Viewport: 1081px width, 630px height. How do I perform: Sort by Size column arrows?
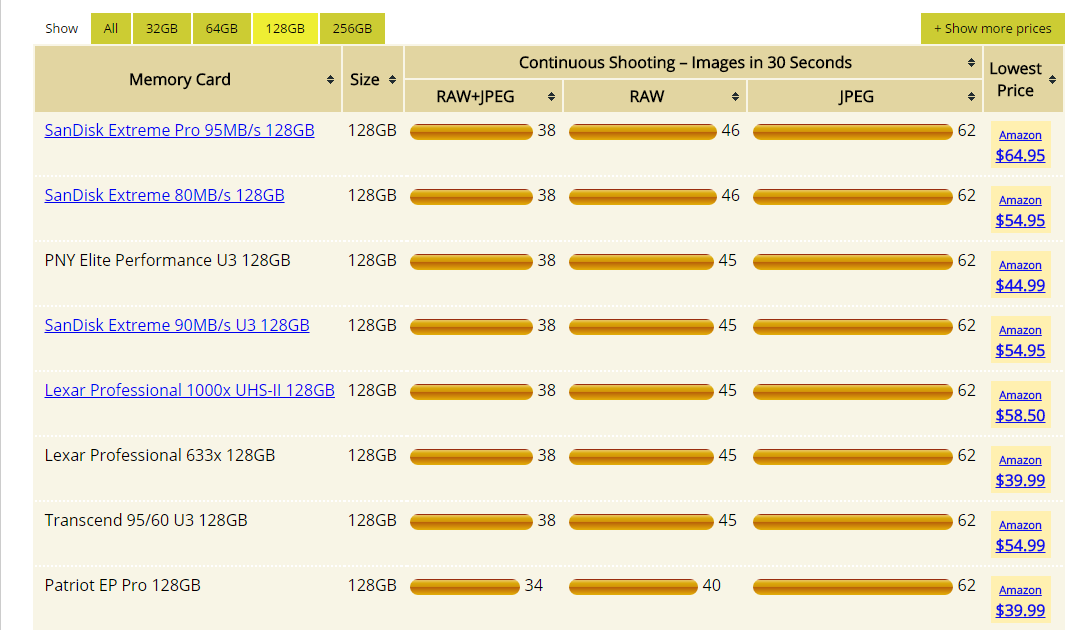[392, 80]
